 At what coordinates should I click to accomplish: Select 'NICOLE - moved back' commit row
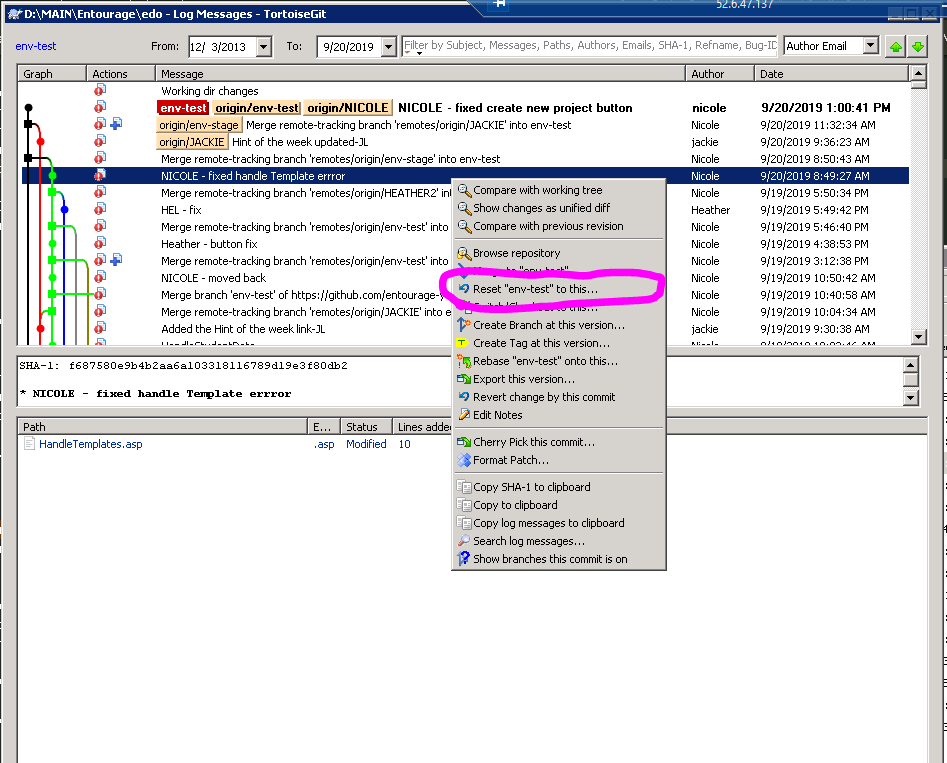tap(465, 278)
